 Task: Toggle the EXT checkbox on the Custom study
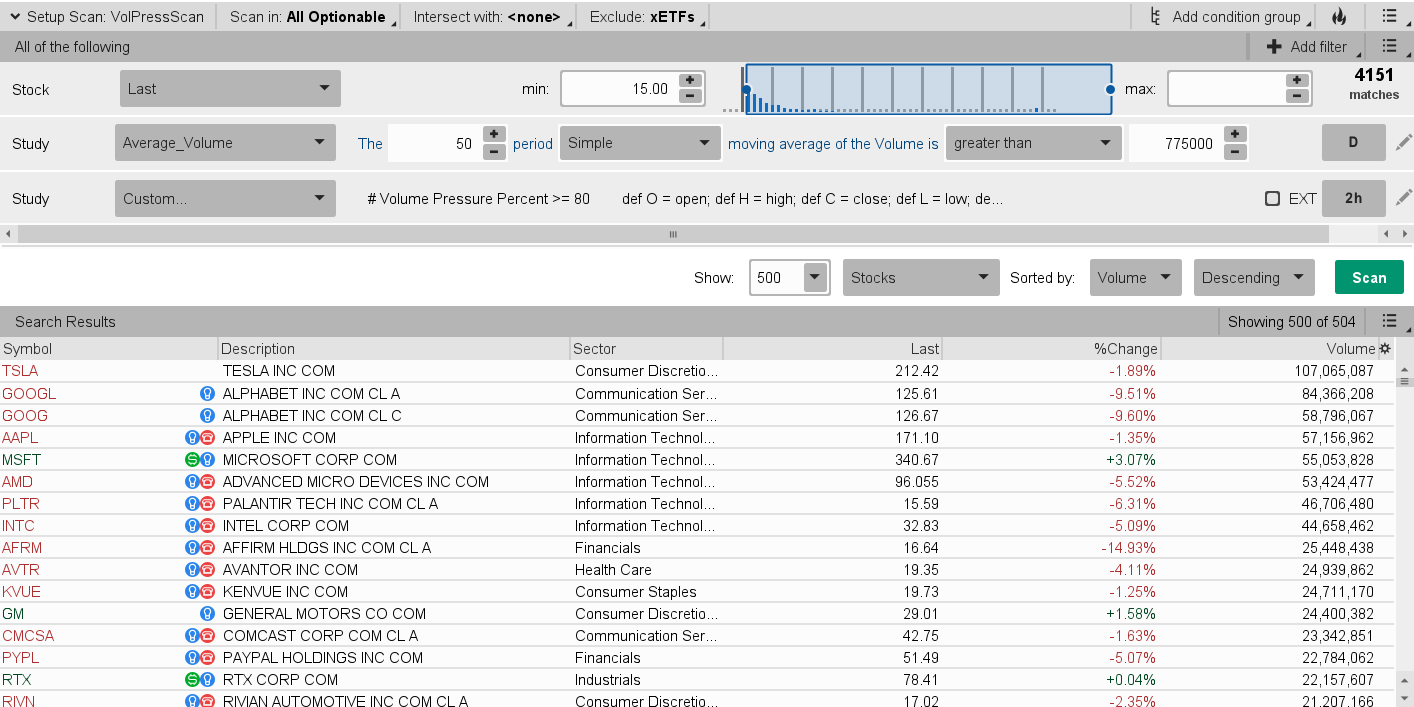pos(1272,198)
